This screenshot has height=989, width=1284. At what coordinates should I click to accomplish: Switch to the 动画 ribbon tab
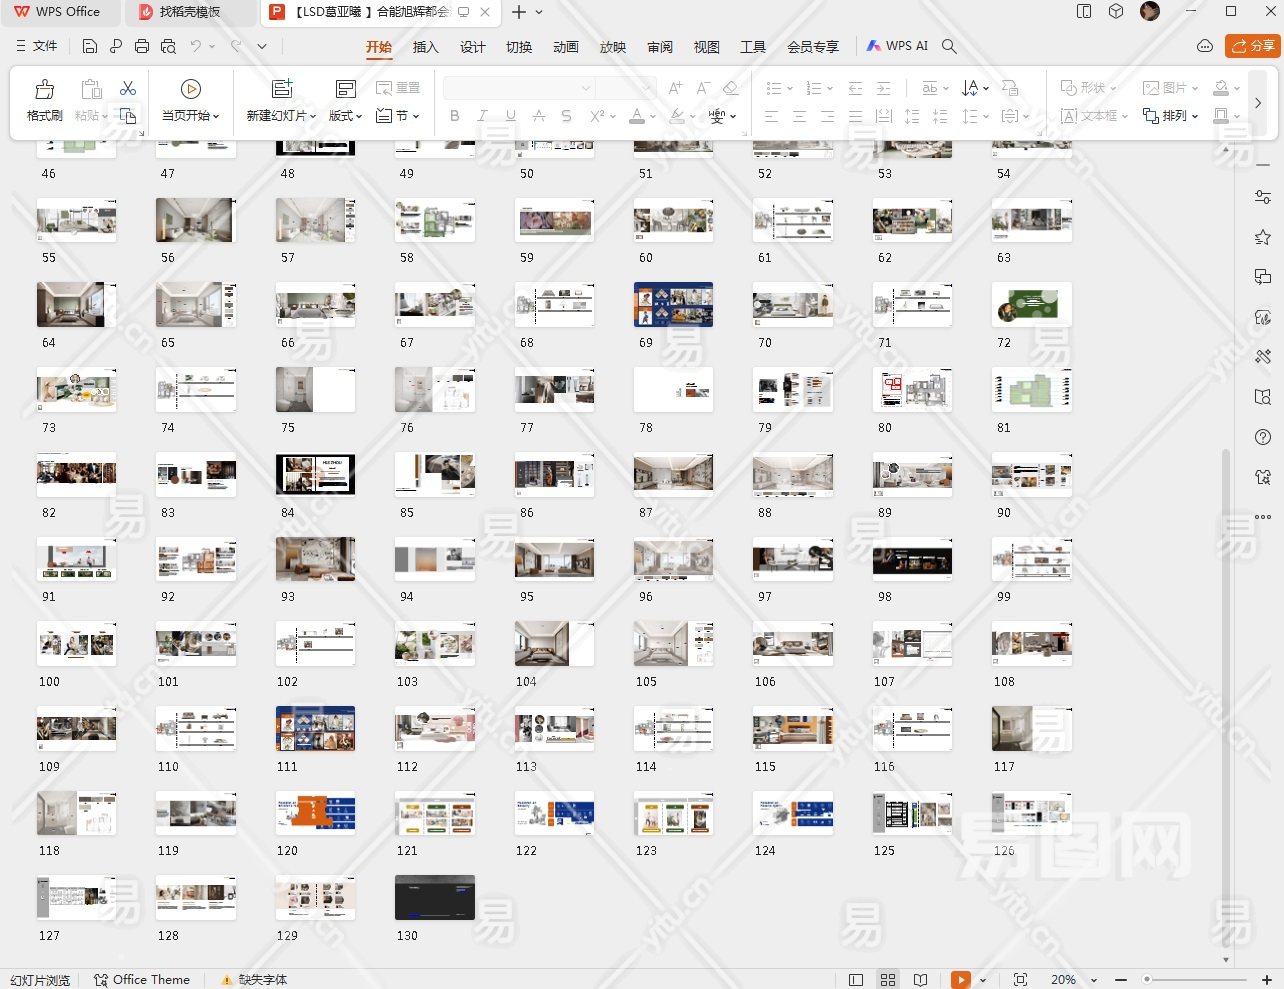(565, 47)
